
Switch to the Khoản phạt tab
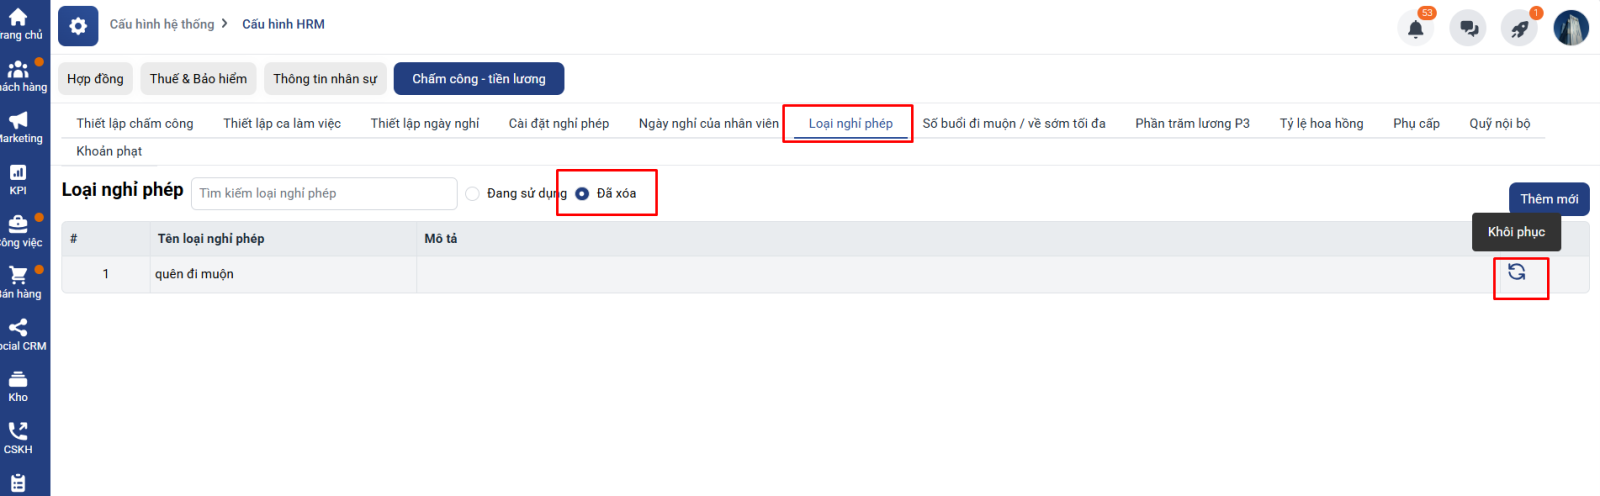coord(109,152)
